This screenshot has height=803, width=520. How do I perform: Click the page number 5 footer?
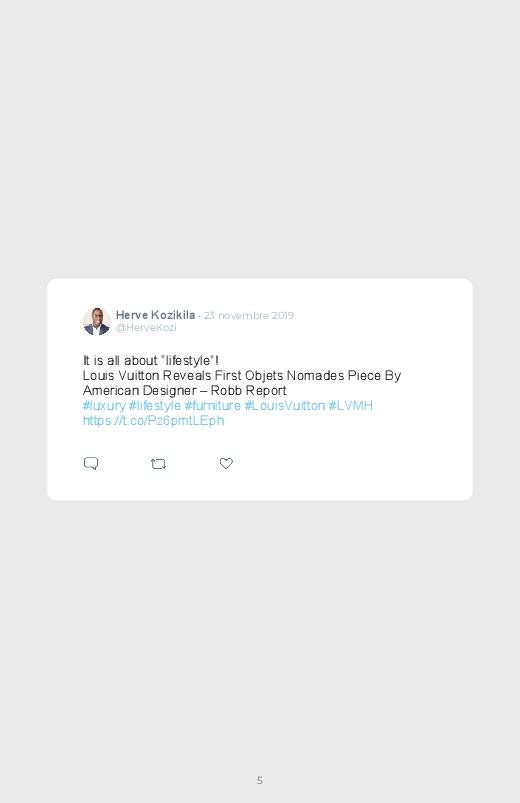[x=260, y=780]
